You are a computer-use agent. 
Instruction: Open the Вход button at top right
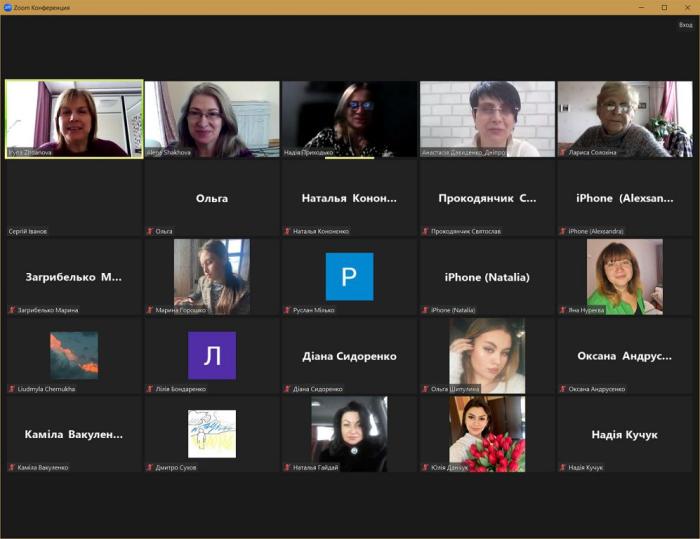tap(685, 25)
